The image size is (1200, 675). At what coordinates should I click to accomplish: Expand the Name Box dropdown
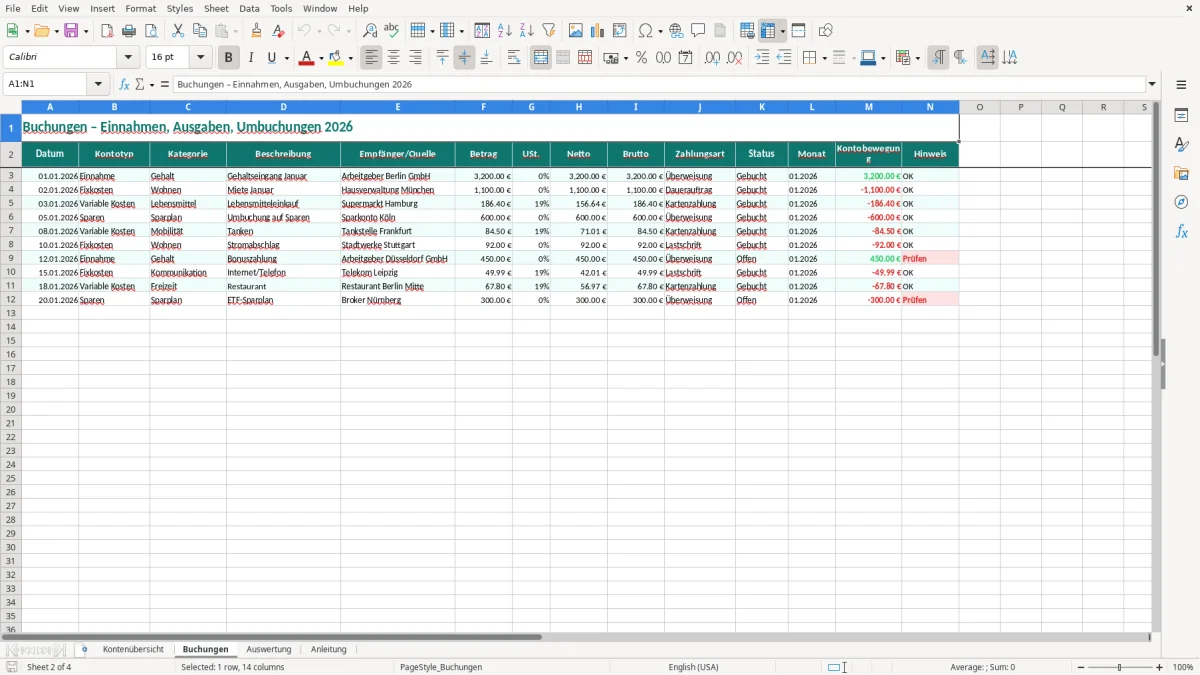98,85
